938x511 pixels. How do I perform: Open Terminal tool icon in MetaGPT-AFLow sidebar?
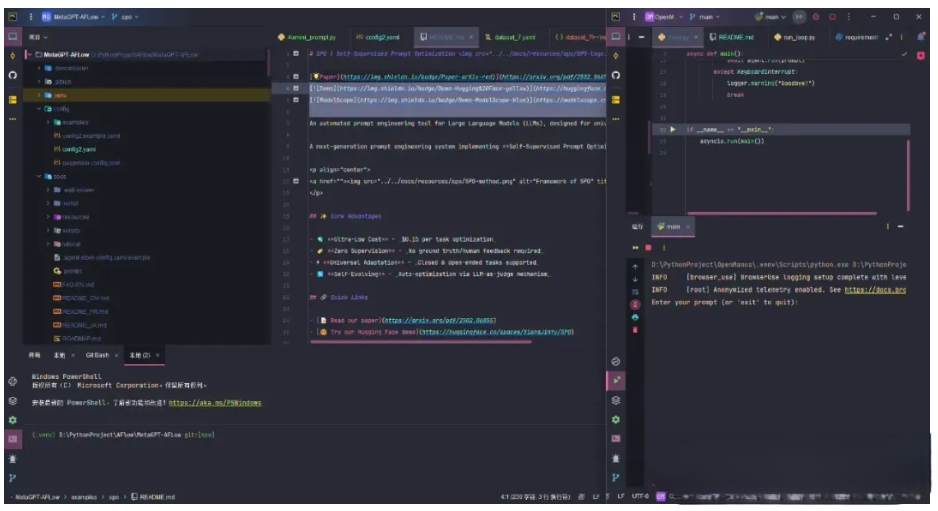point(13,439)
